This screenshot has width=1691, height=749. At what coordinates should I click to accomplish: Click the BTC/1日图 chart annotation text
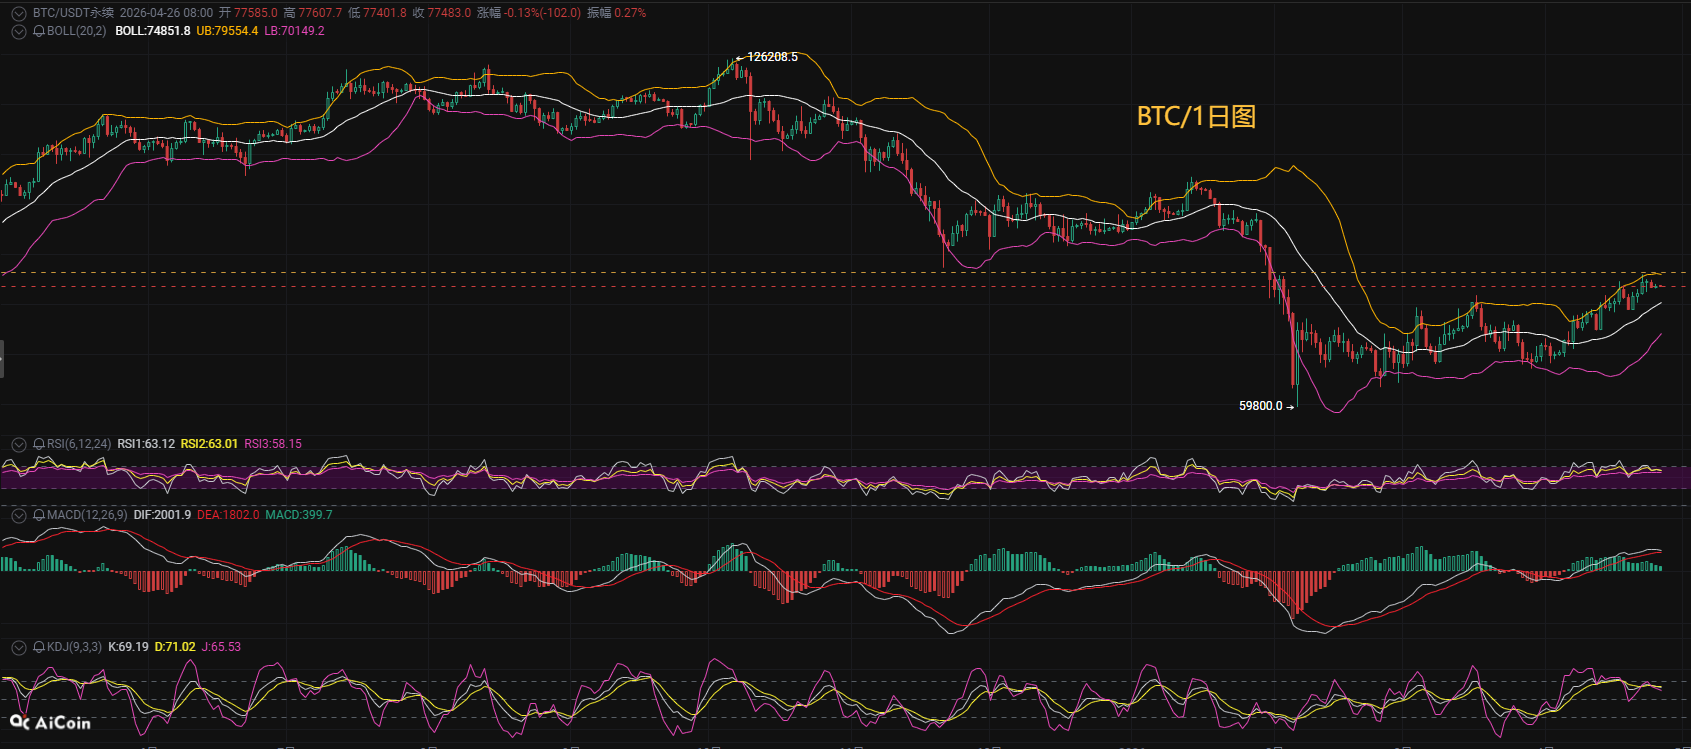[x=1196, y=116]
